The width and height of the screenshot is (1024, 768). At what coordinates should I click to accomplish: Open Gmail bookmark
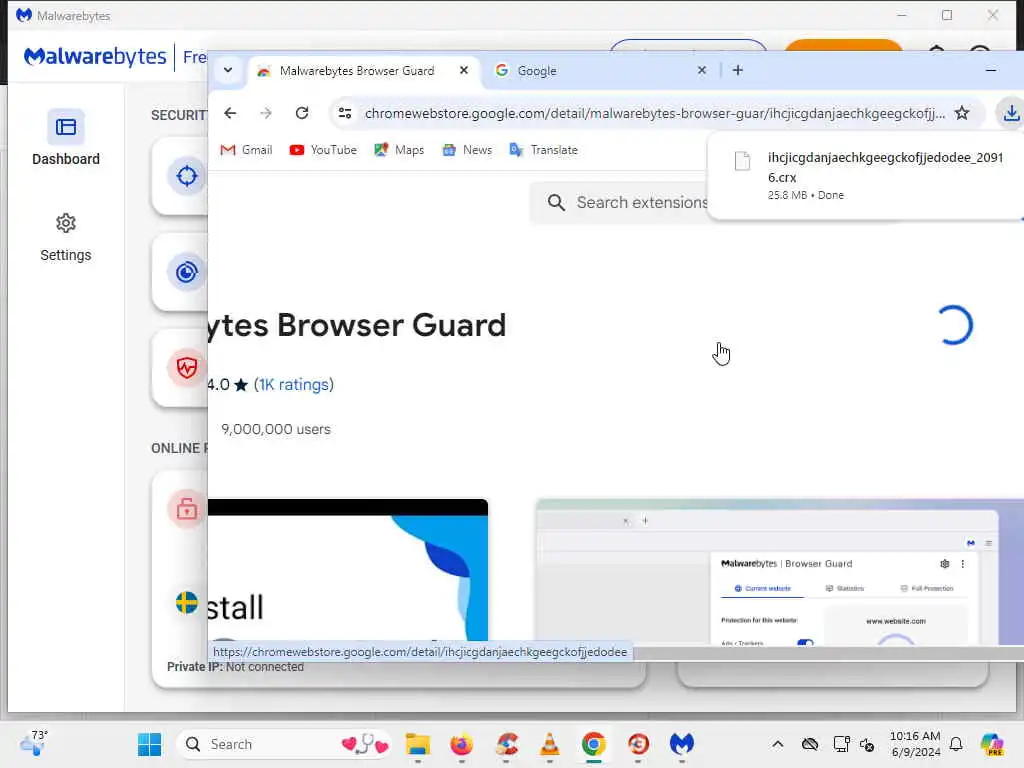click(x=246, y=150)
